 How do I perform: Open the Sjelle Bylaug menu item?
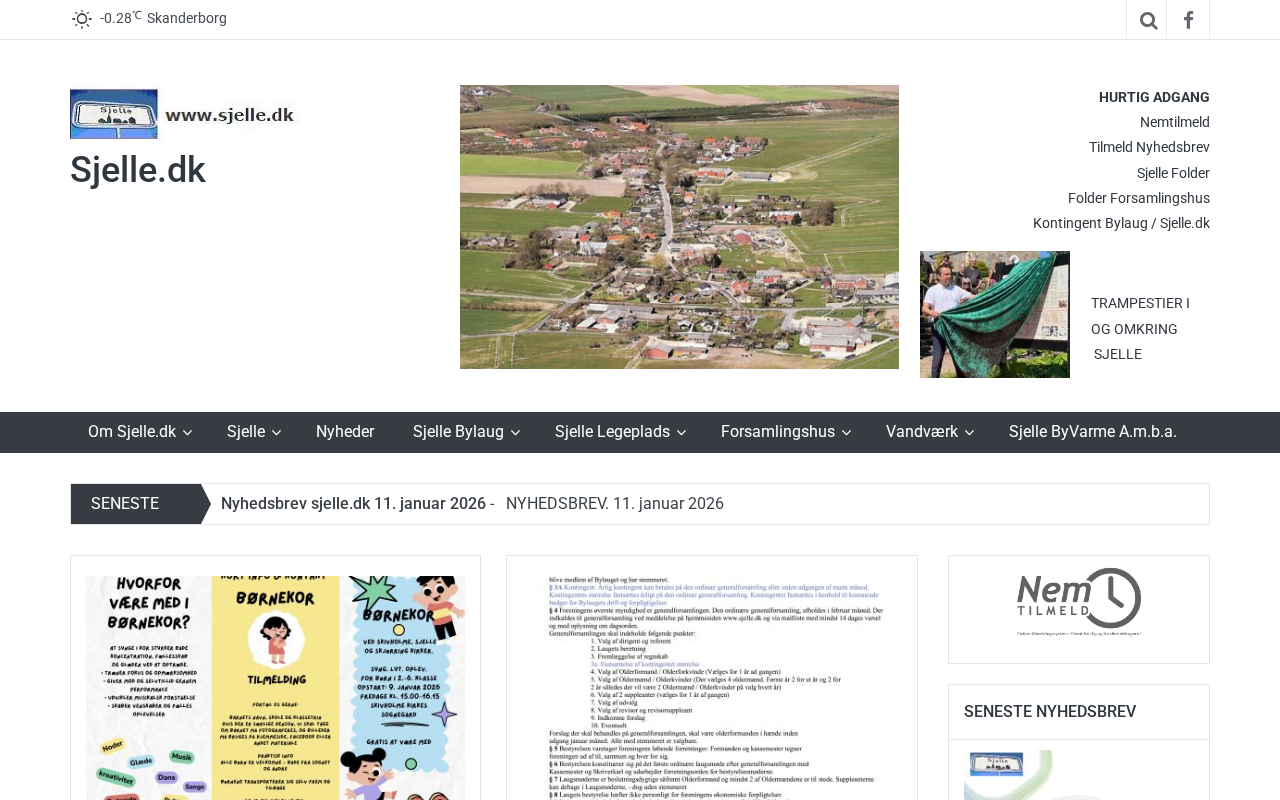[x=458, y=432]
